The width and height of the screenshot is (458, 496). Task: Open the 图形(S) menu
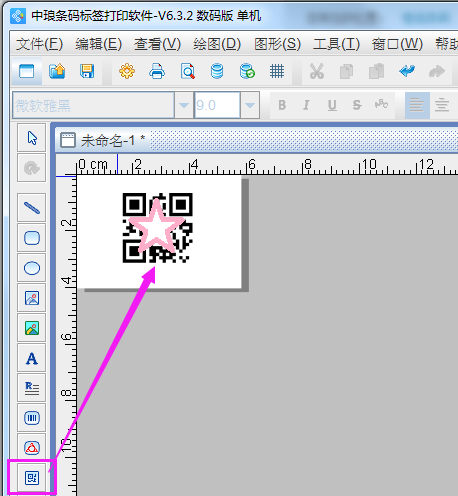[277, 44]
